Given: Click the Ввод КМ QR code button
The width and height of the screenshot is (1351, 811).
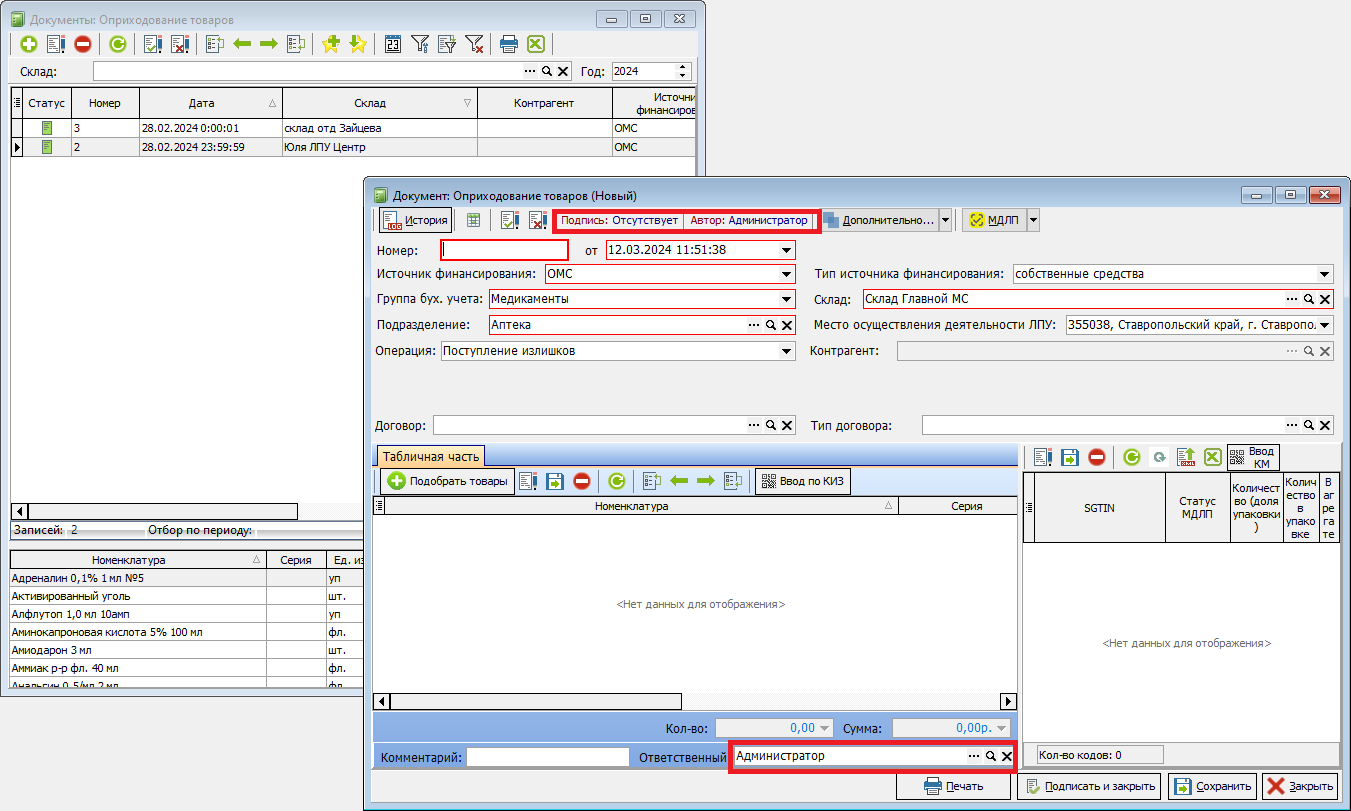Looking at the screenshot, I should (x=1253, y=457).
